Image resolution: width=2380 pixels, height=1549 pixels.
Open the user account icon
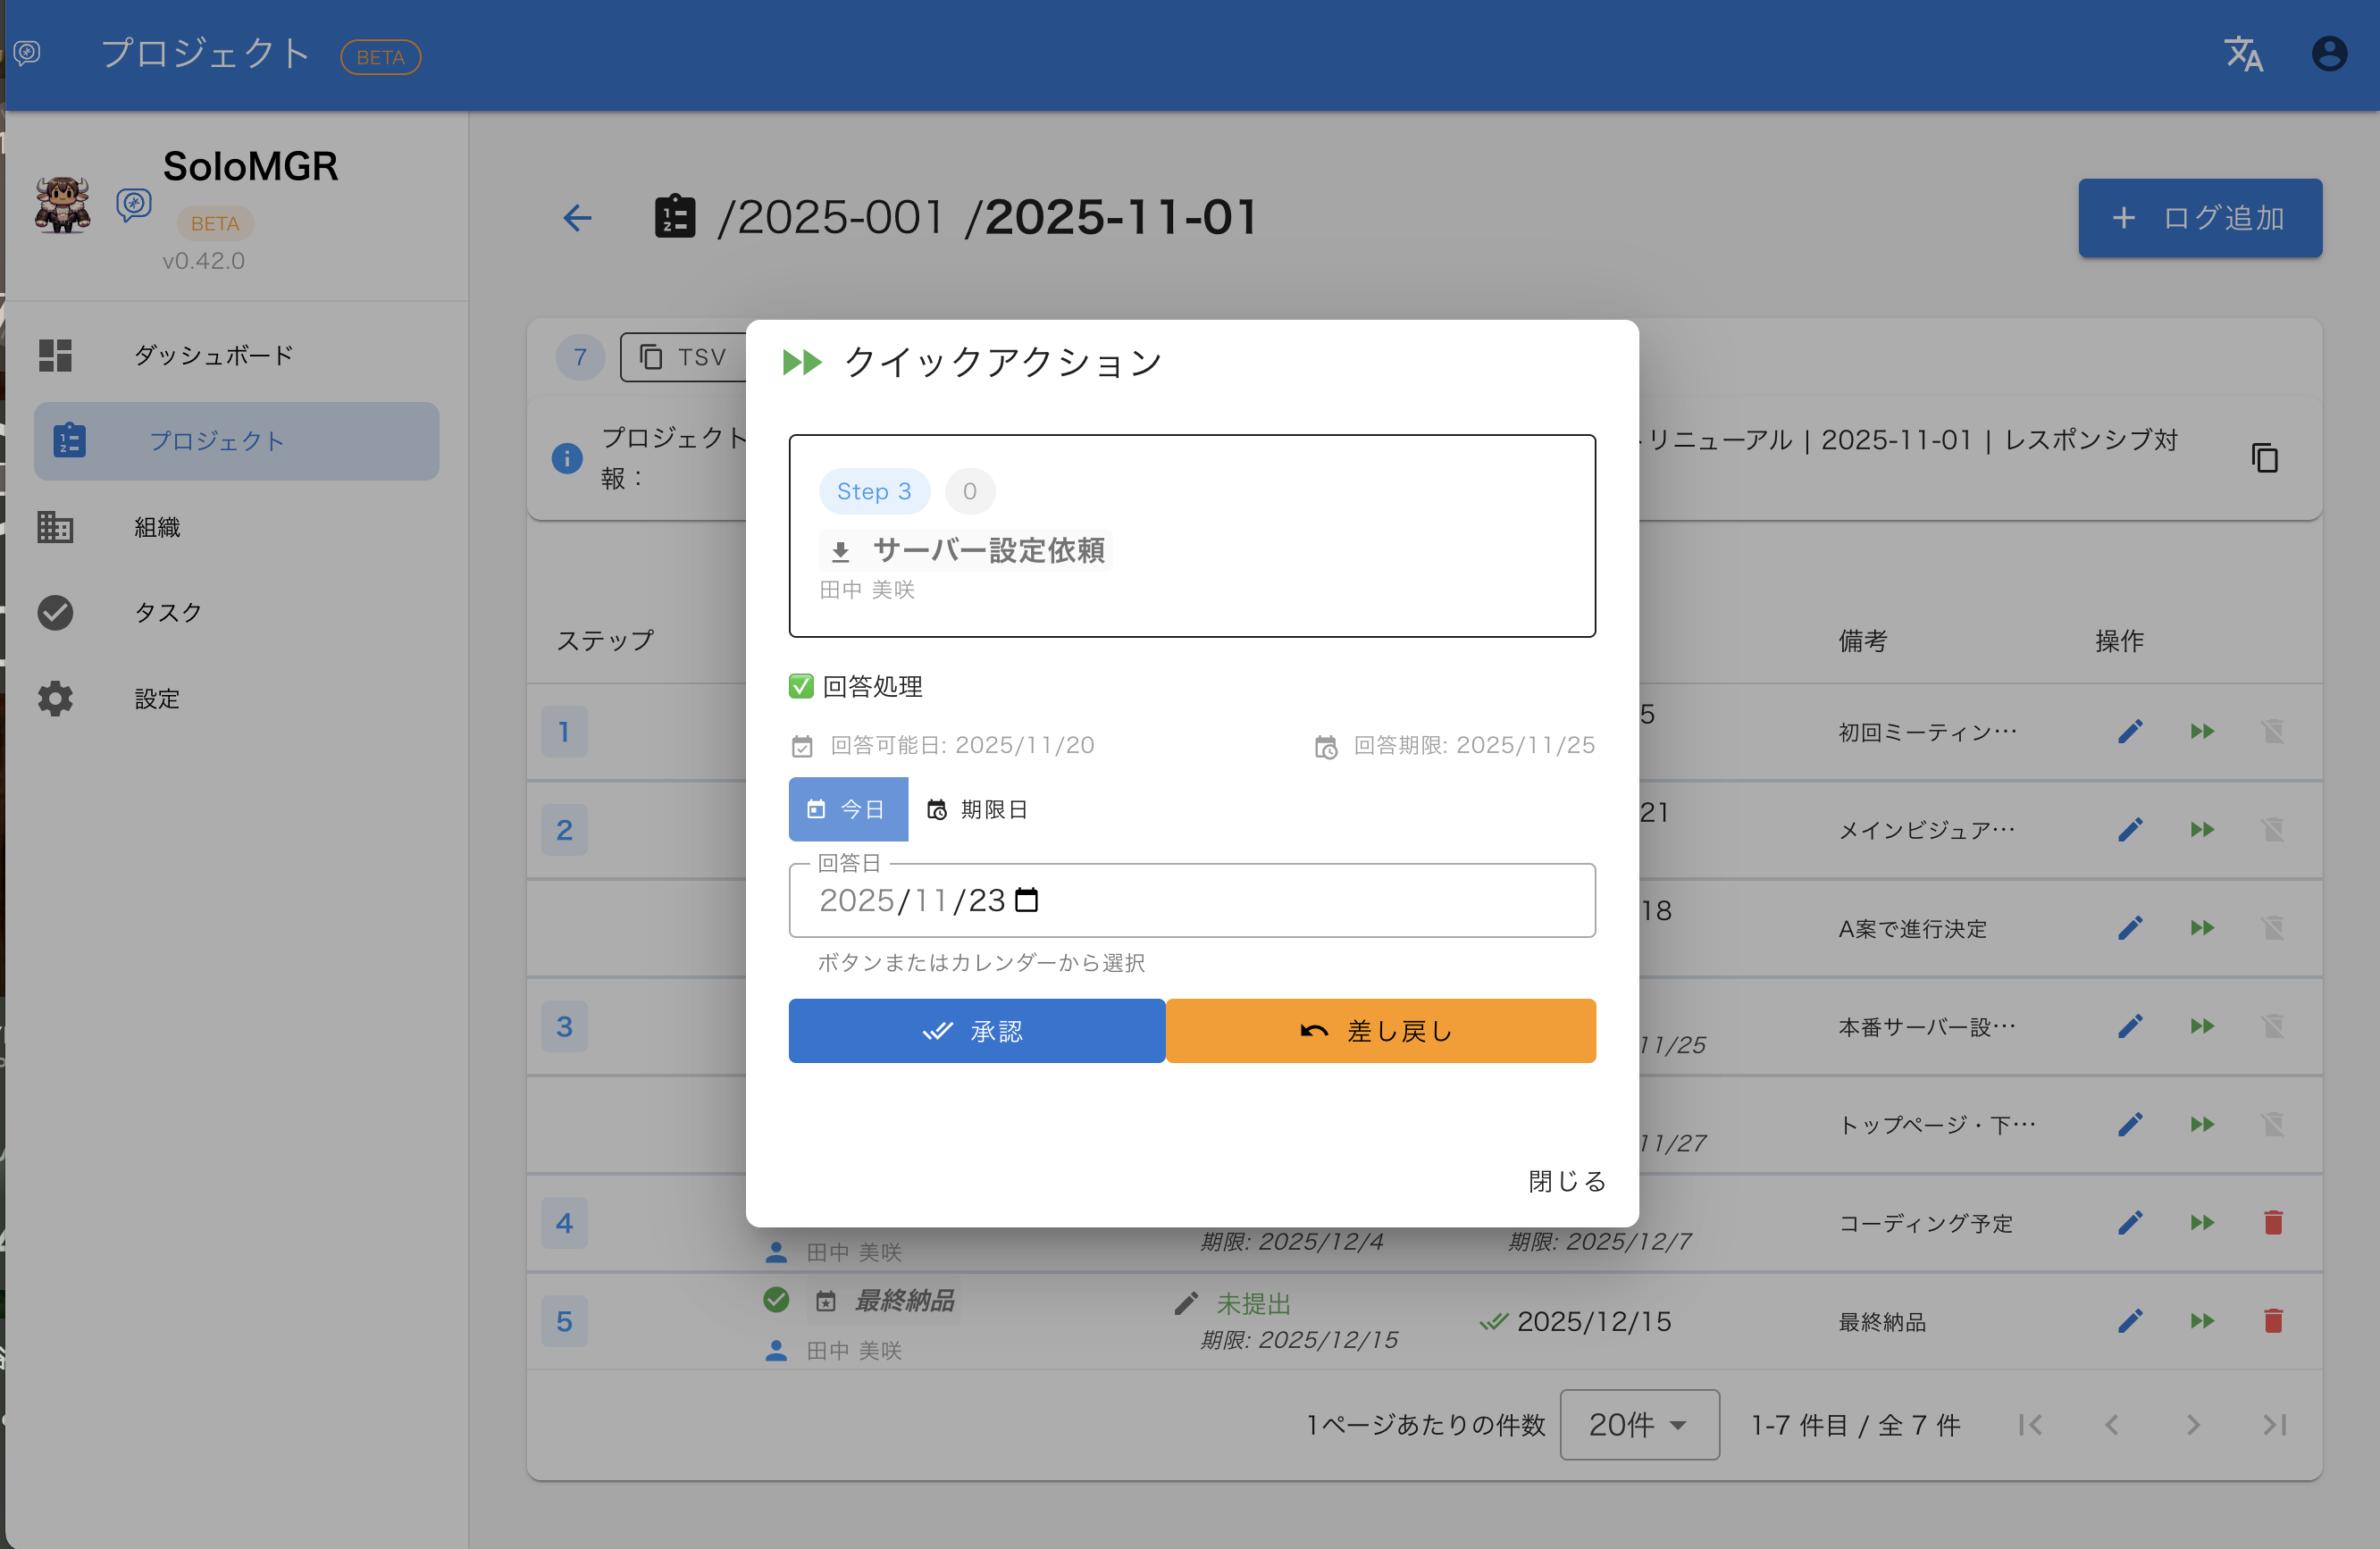pos(2329,53)
